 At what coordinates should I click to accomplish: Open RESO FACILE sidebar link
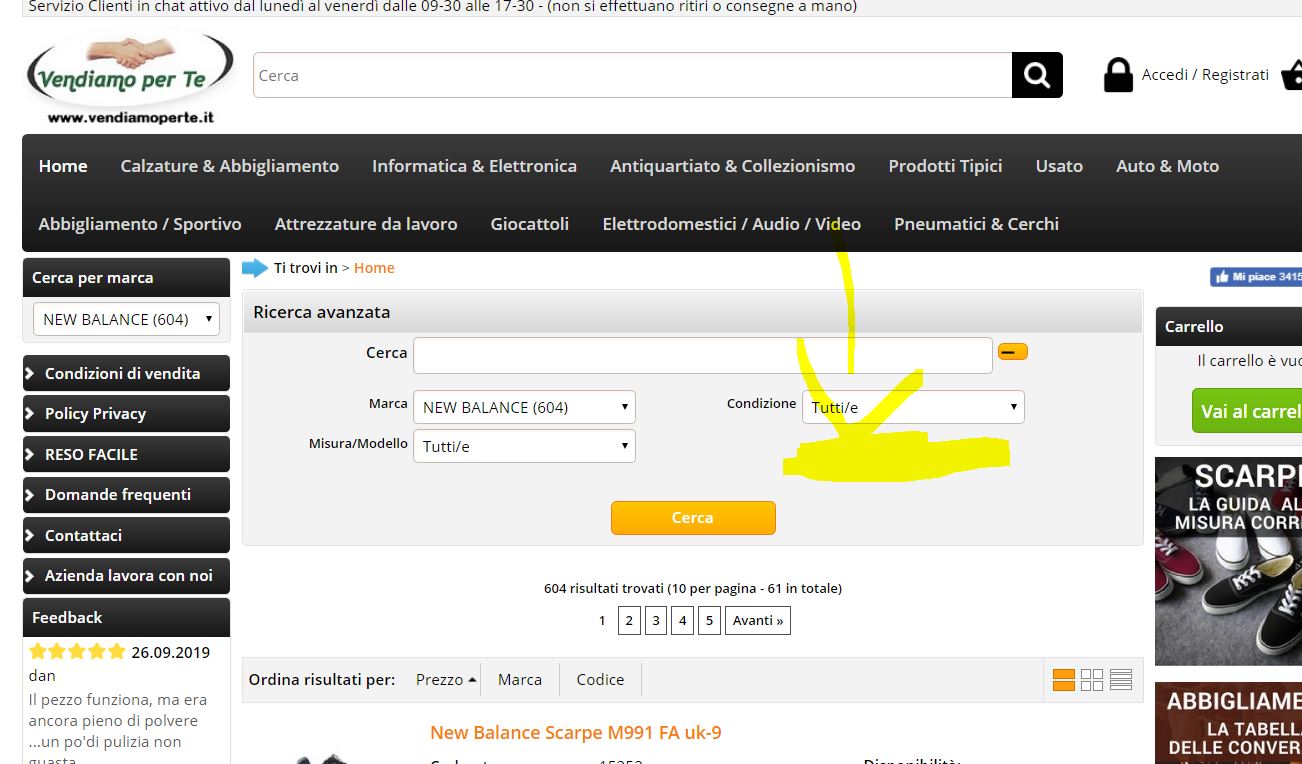126,454
